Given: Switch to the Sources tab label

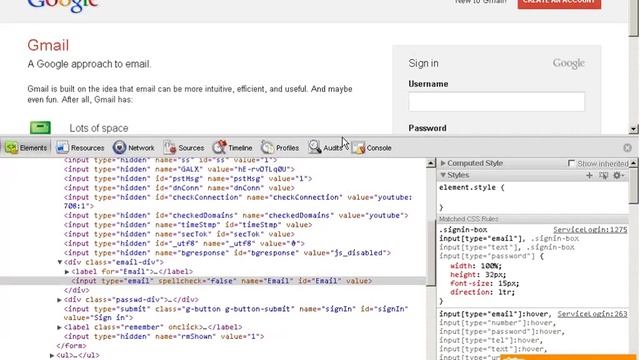Looking at the screenshot, I should (191, 148).
